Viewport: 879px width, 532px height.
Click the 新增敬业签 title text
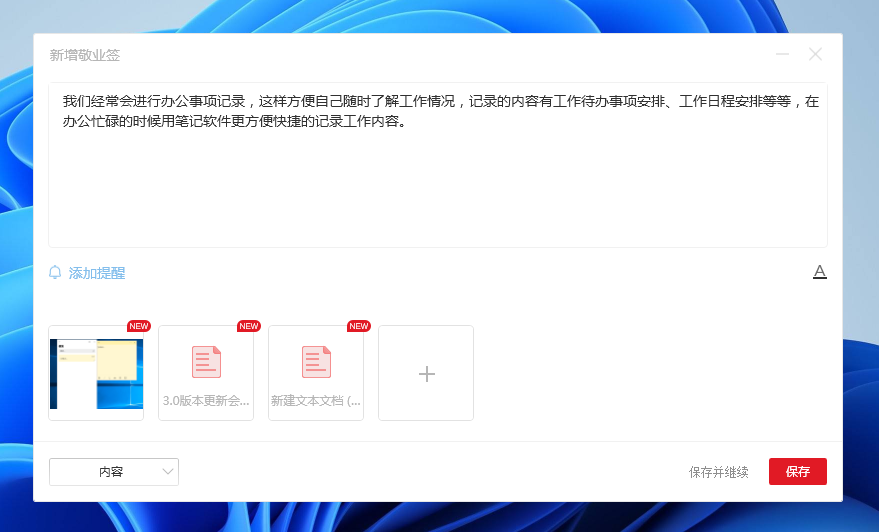(x=85, y=55)
